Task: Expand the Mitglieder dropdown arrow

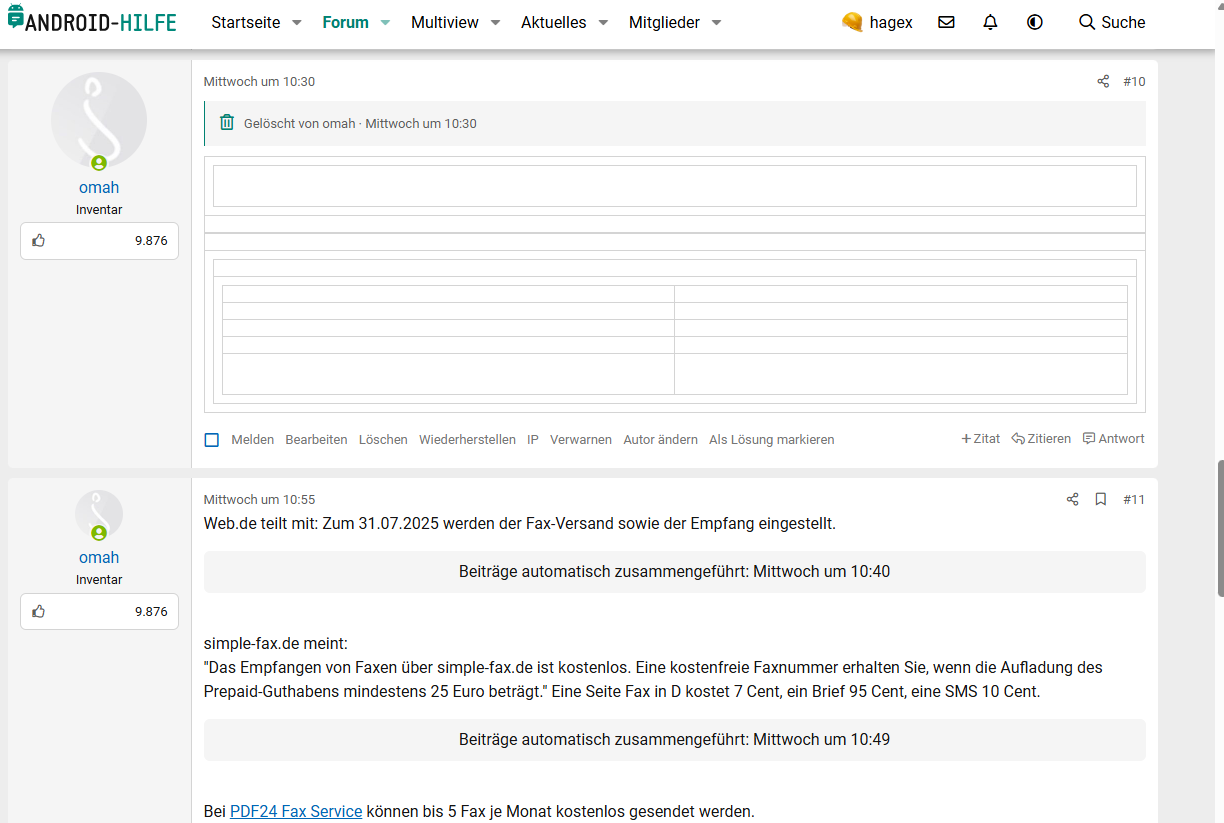Action: click(x=716, y=23)
